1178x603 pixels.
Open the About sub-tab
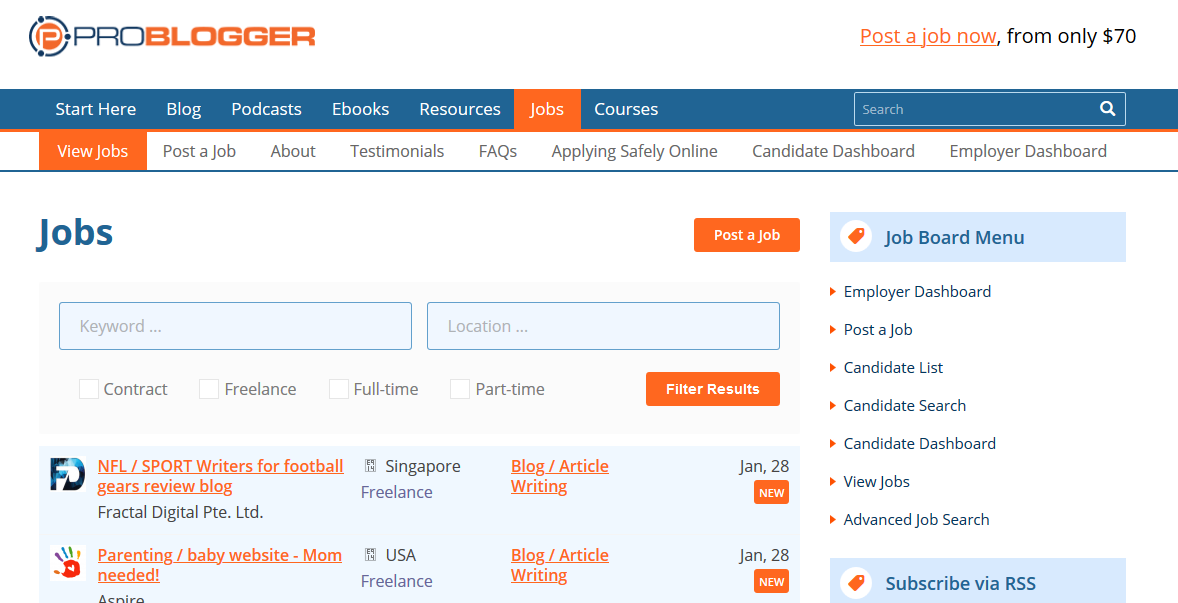293,151
